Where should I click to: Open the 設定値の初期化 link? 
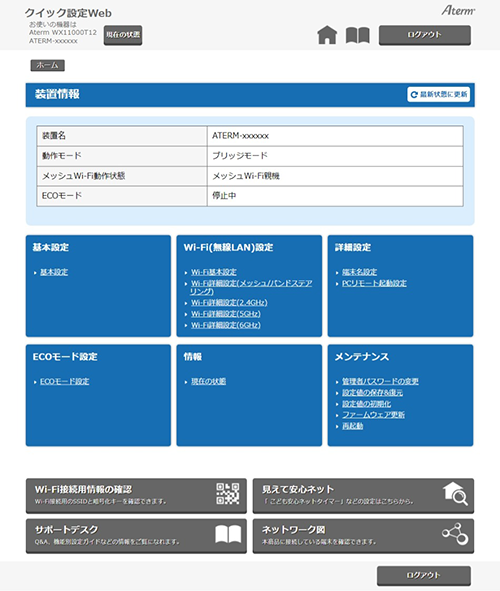pos(366,404)
